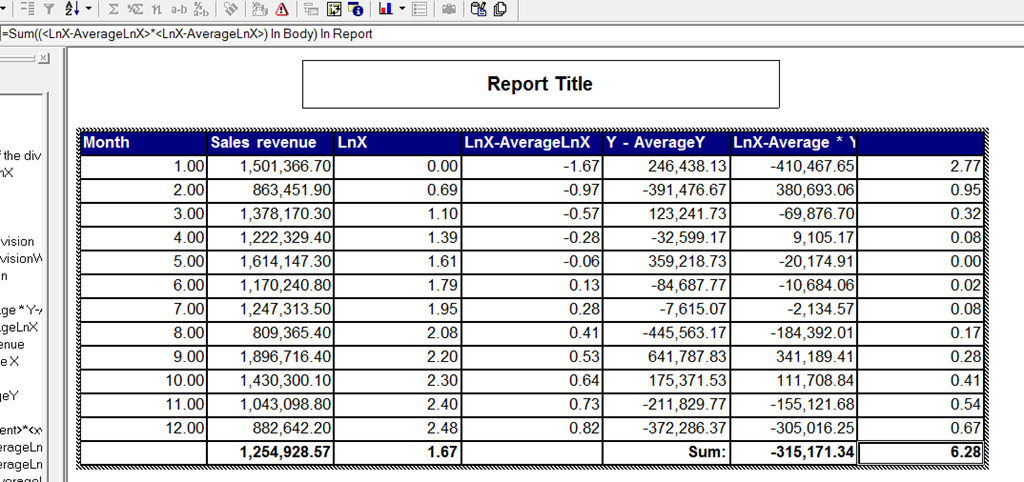Click the Sum: footer label cell
Image resolution: width=1024 pixels, height=482 pixels.
666,453
